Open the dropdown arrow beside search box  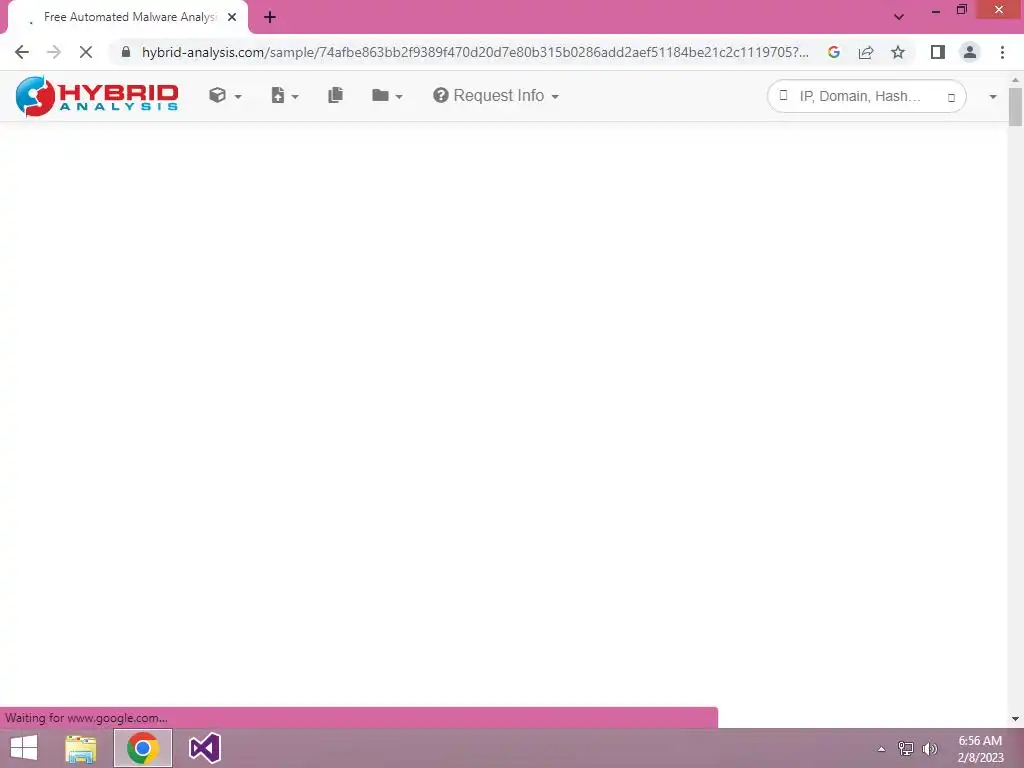point(993,97)
